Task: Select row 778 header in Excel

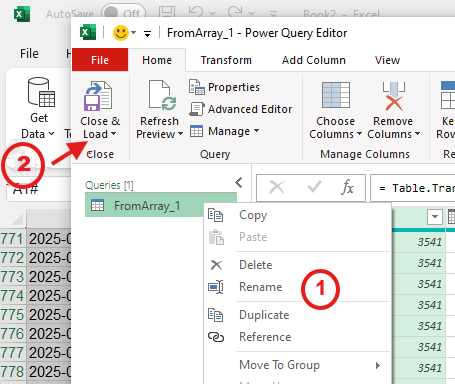Action: [13, 372]
